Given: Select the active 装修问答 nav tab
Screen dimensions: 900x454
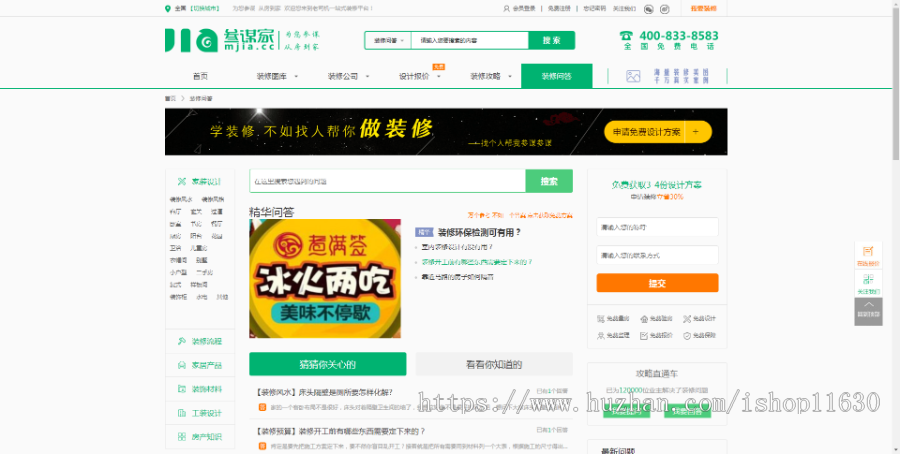Looking at the screenshot, I should [x=556, y=76].
